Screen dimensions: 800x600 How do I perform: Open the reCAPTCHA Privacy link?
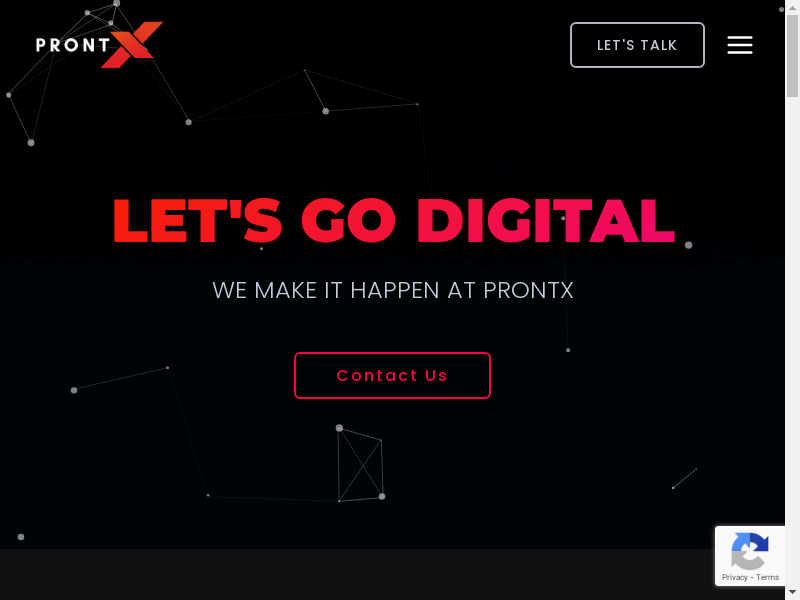coord(734,577)
